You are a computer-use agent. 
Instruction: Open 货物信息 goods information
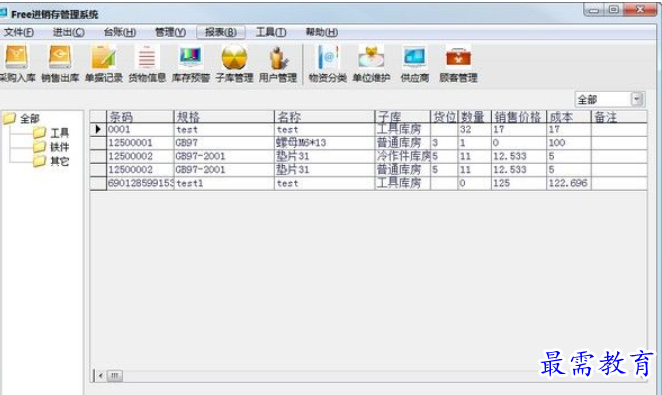coord(147,64)
